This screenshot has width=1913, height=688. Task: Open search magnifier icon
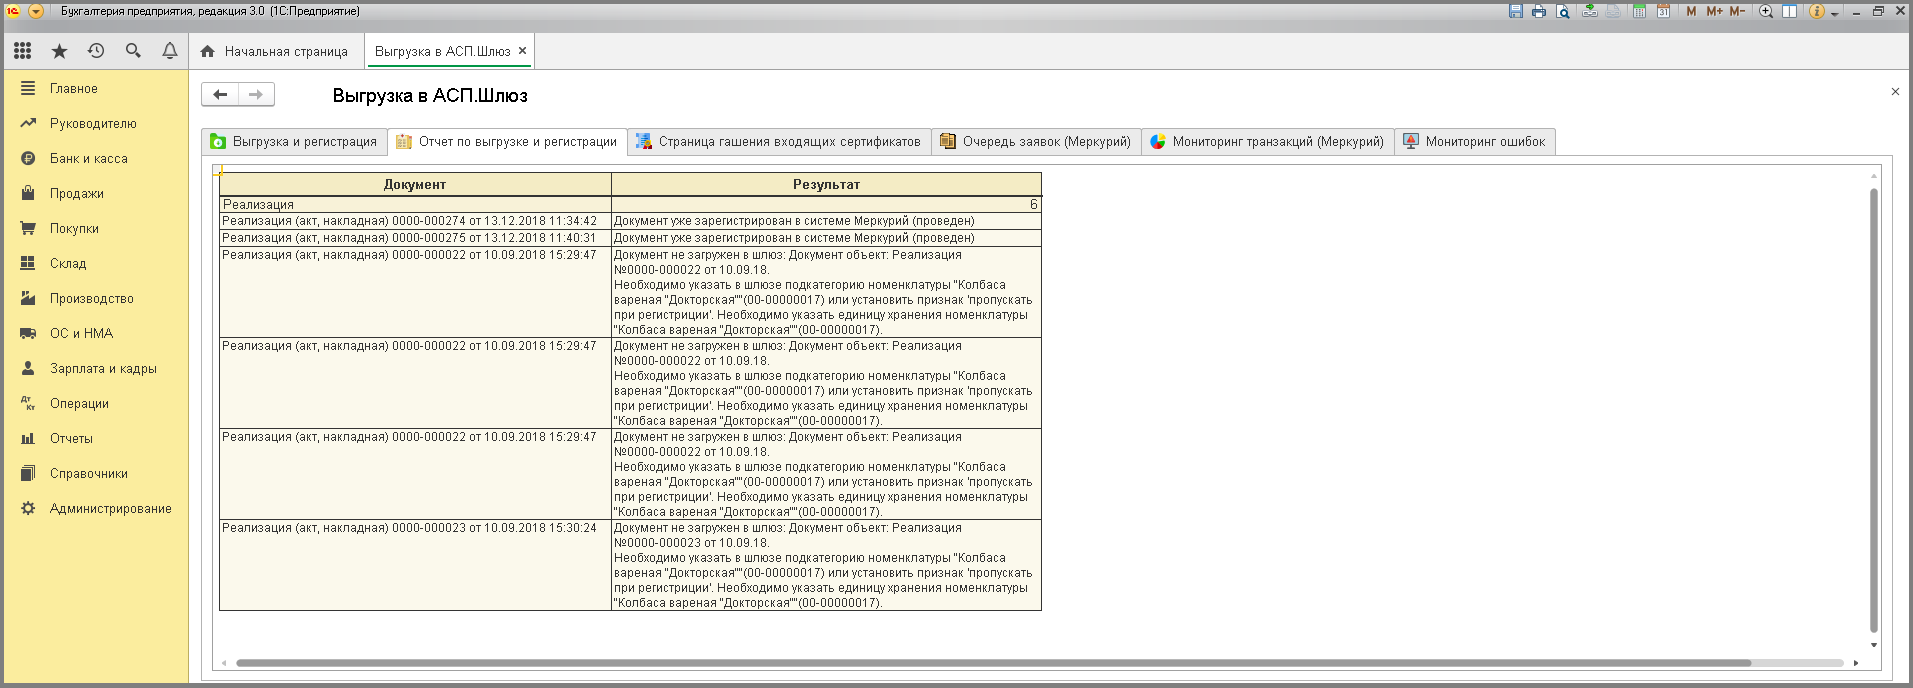133,51
